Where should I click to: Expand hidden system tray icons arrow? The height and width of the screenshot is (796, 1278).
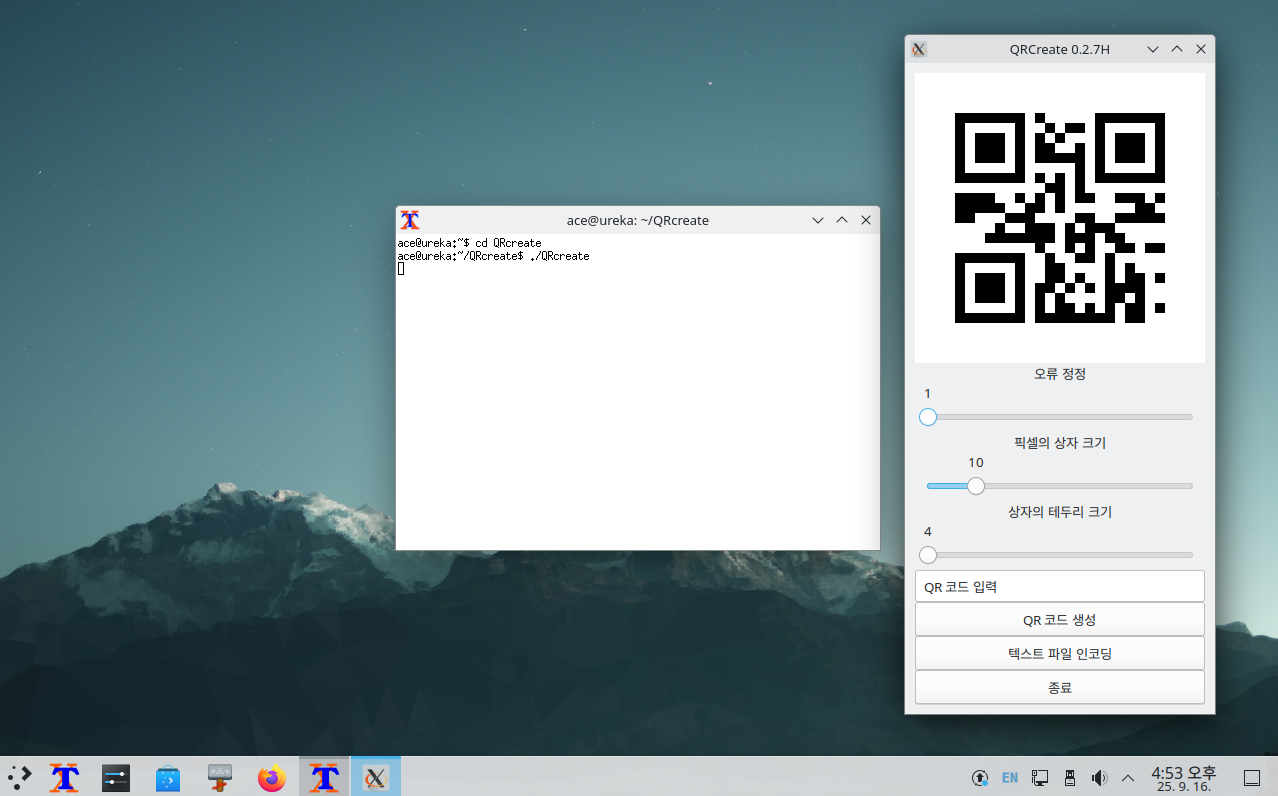point(1128,777)
